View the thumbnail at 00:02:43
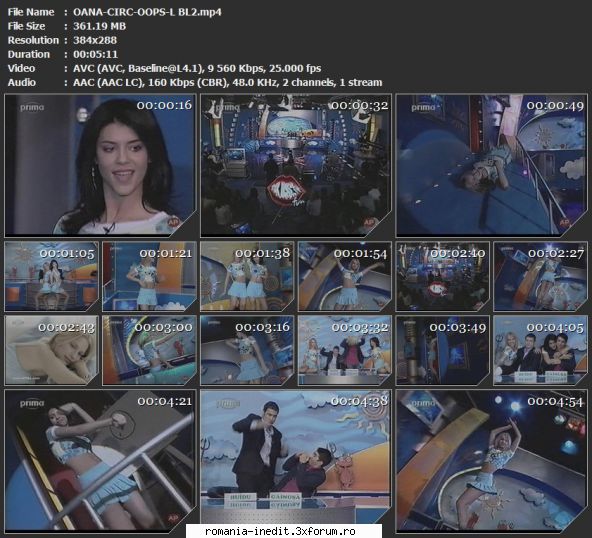The width and height of the screenshot is (592, 538). coord(51,350)
